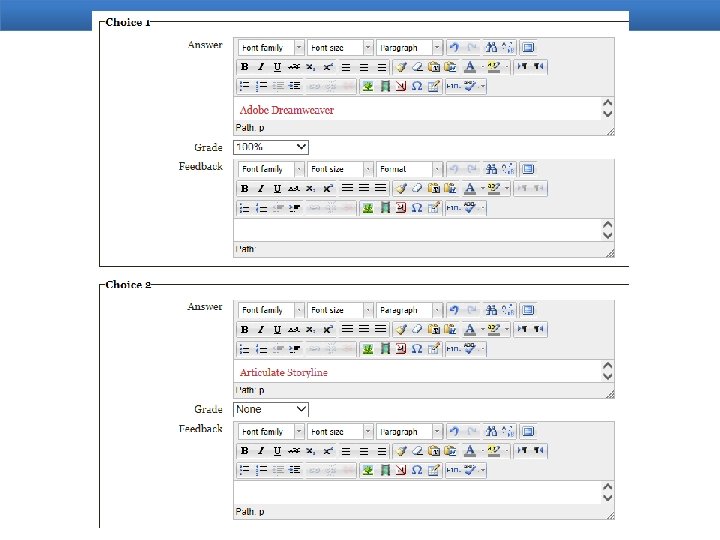
Task: Toggle spellchecker in Choice 2 Answer editor
Action: pyautogui.click(x=469, y=349)
